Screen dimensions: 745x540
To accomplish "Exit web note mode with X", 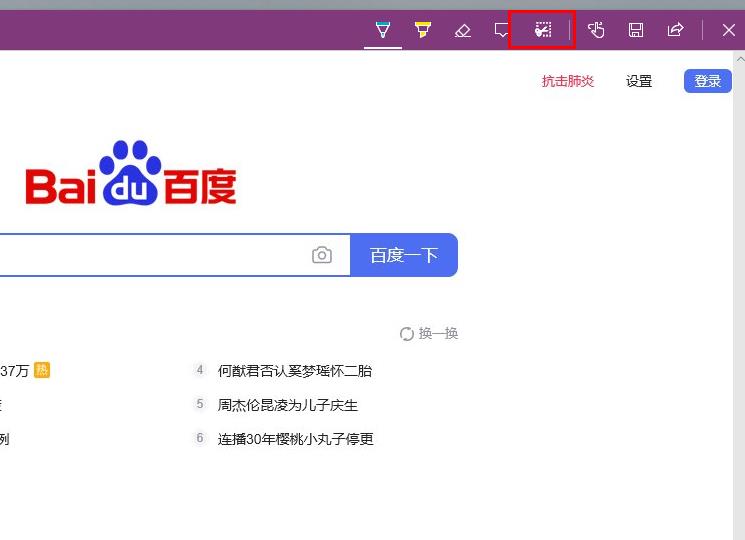I will pos(728,30).
